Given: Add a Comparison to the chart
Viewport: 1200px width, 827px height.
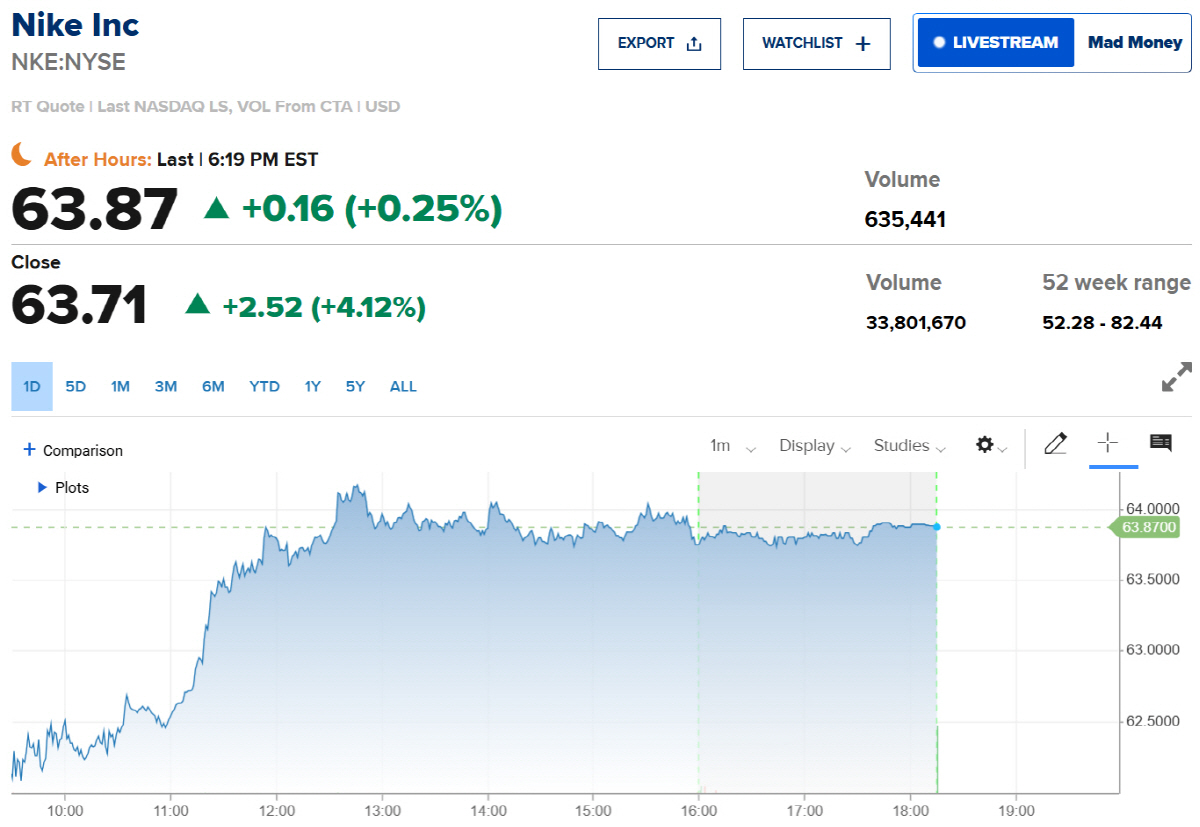Looking at the screenshot, I should coord(71,450).
